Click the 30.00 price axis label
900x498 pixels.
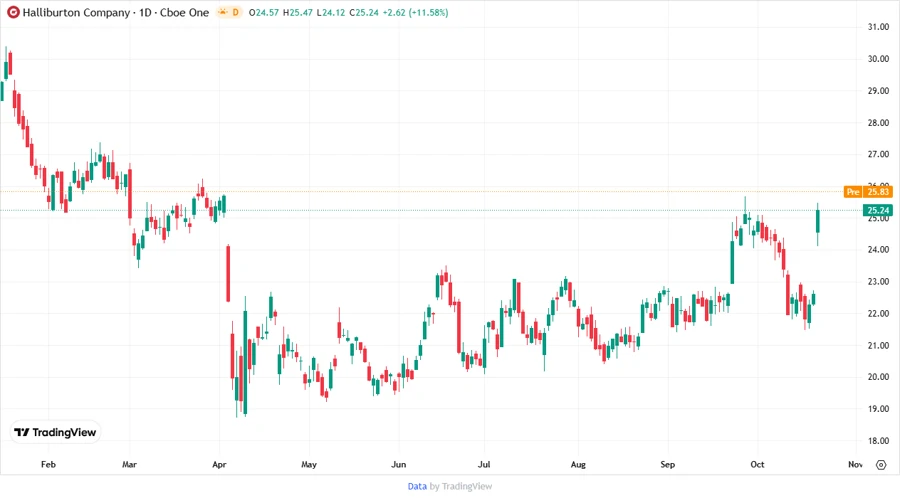878,59
